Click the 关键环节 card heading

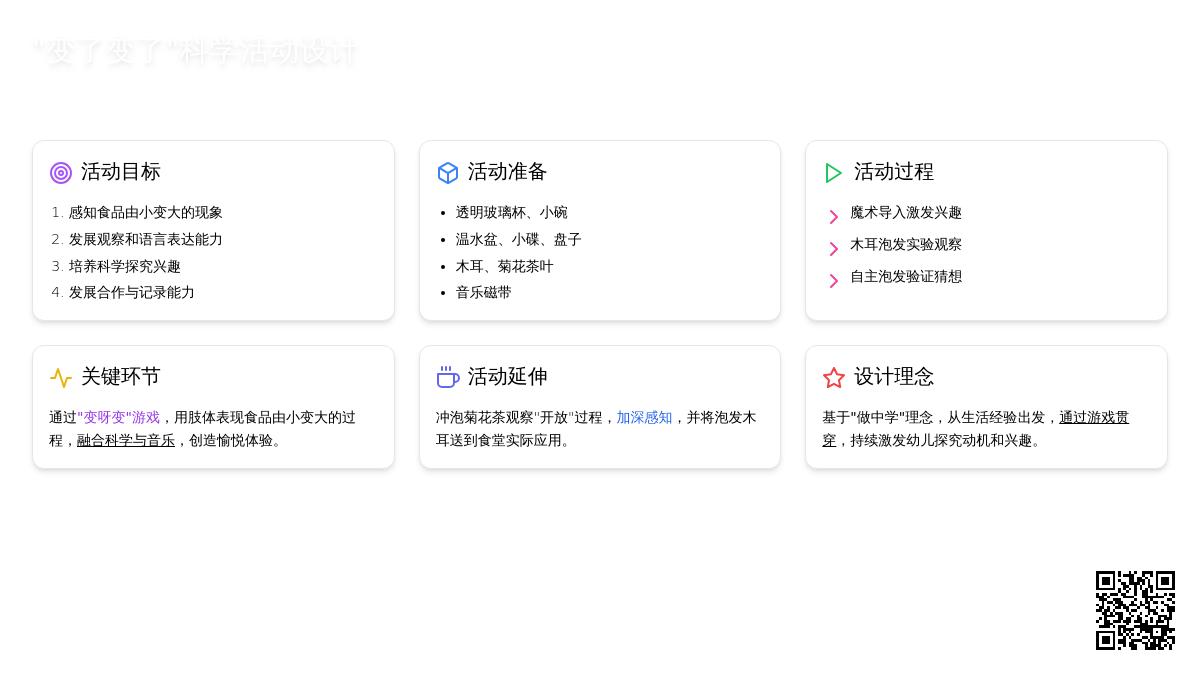coord(121,377)
